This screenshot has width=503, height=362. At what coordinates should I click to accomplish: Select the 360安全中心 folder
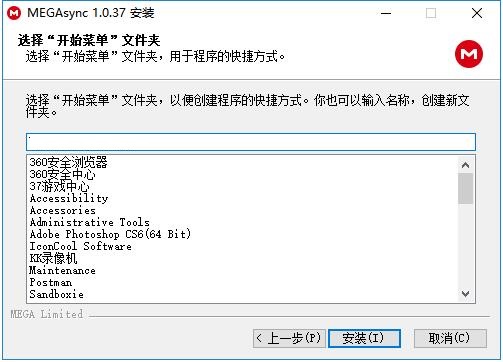[62, 174]
